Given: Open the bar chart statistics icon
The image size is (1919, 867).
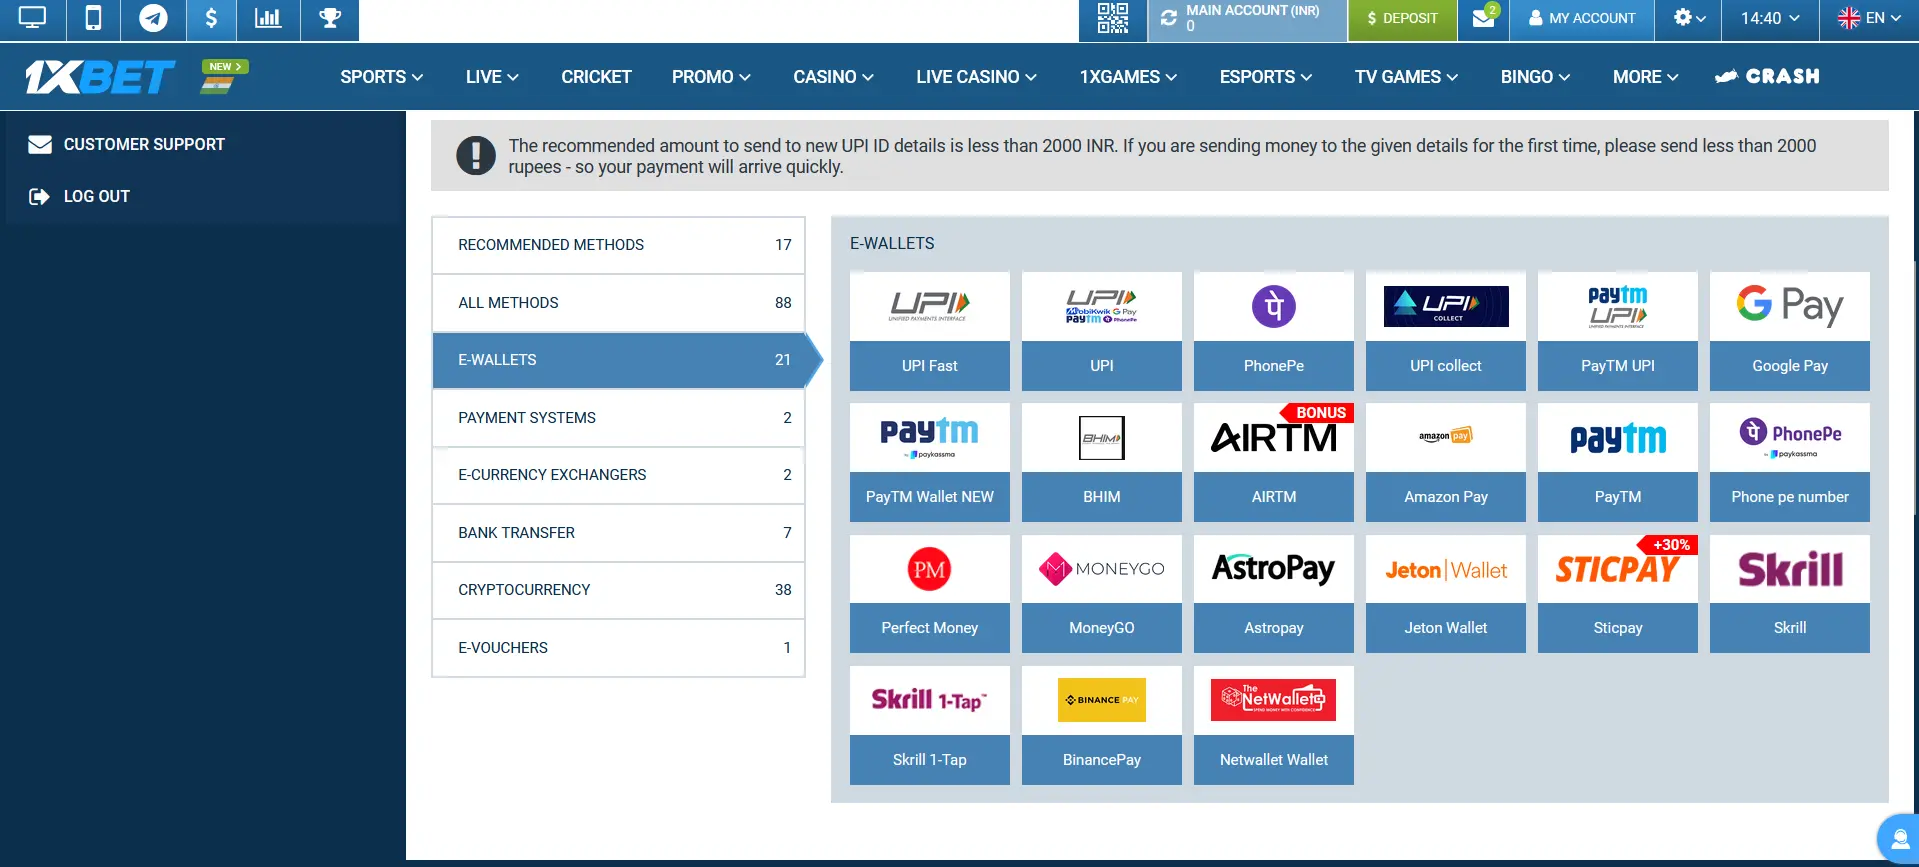Looking at the screenshot, I should (268, 18).
